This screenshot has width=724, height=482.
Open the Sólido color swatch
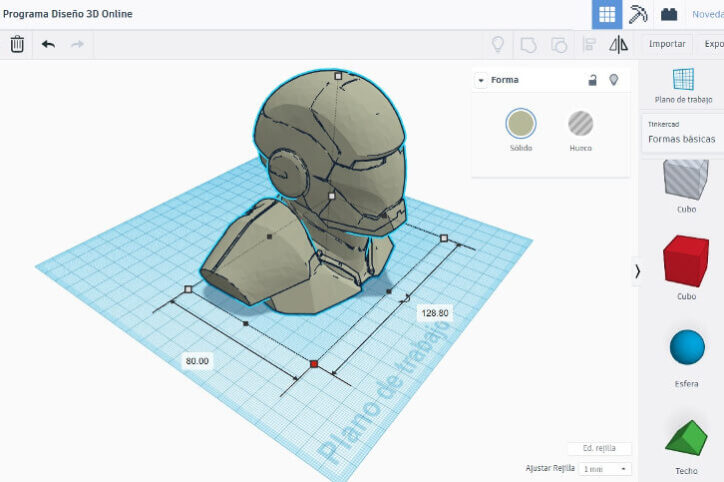(520, 124)
